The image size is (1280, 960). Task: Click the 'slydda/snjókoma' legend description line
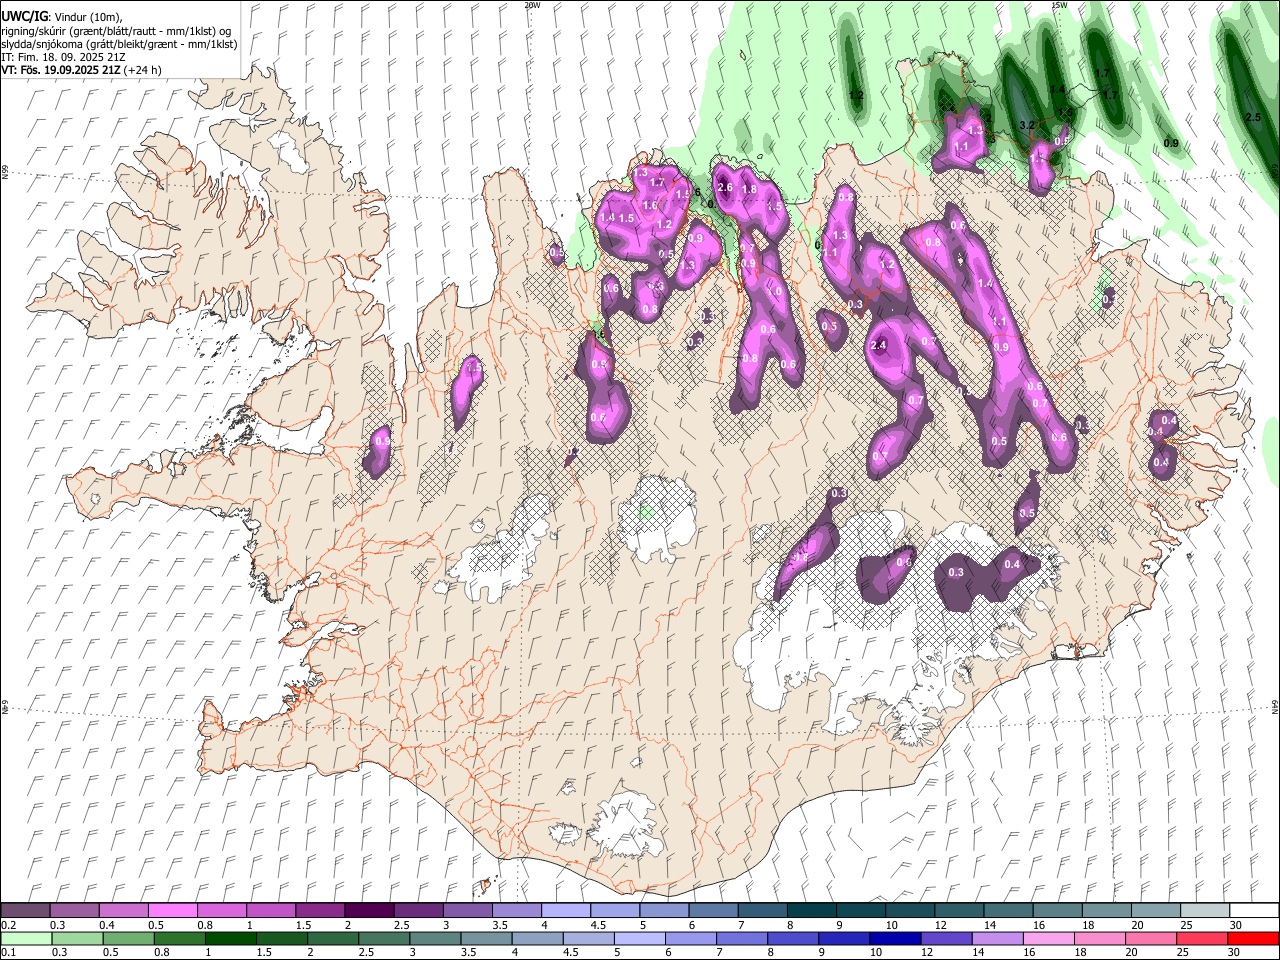(x=119, y=44)
